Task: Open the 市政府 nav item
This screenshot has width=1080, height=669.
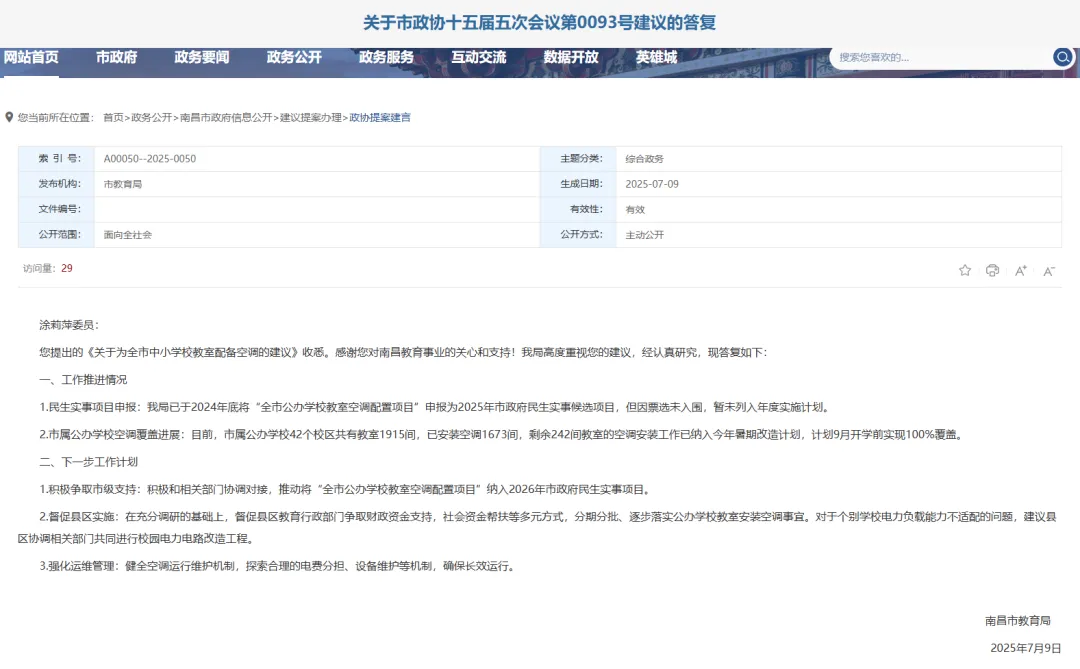Action: pyautogui.click(x=116, y=57)
